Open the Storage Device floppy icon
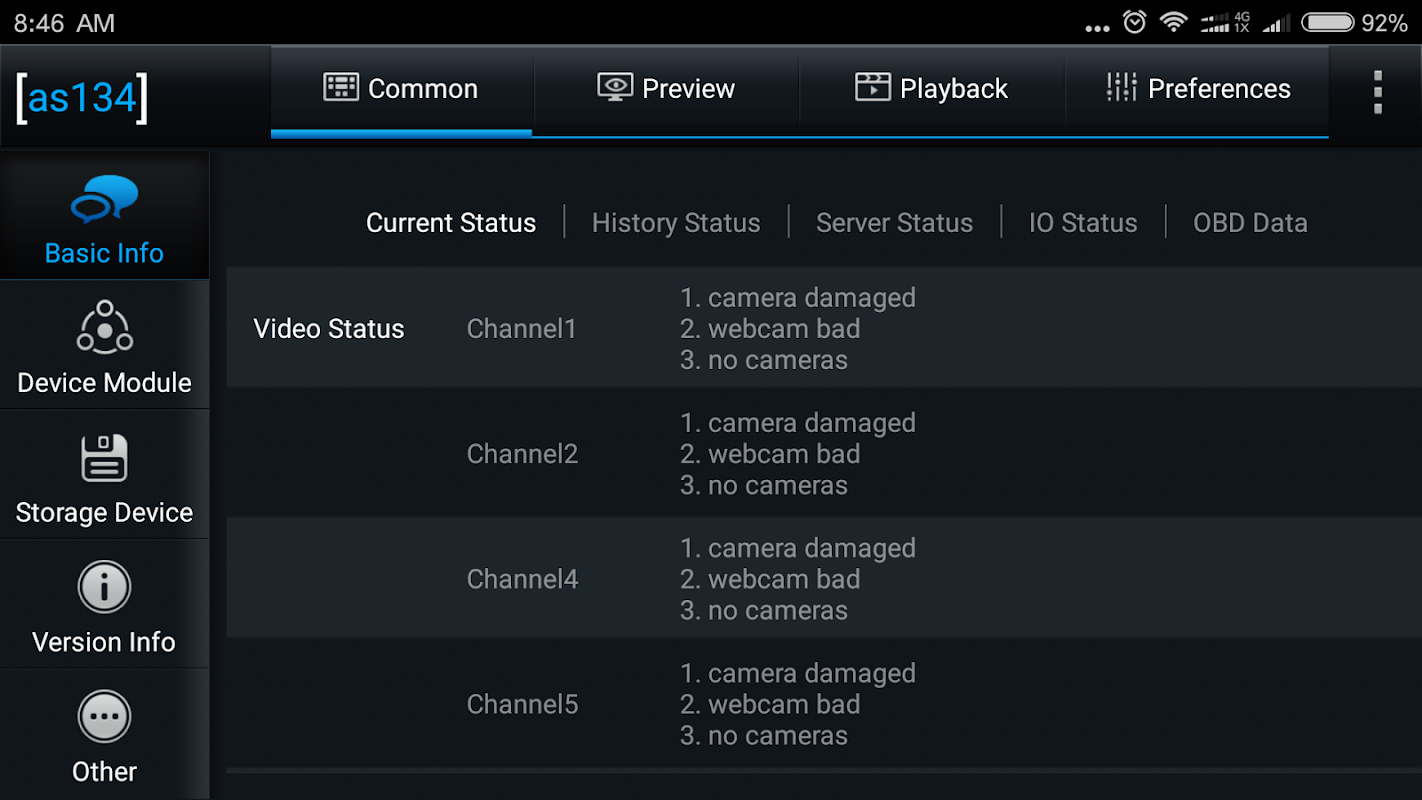Viewport: 1422px width, 800px height. [104, 458]
